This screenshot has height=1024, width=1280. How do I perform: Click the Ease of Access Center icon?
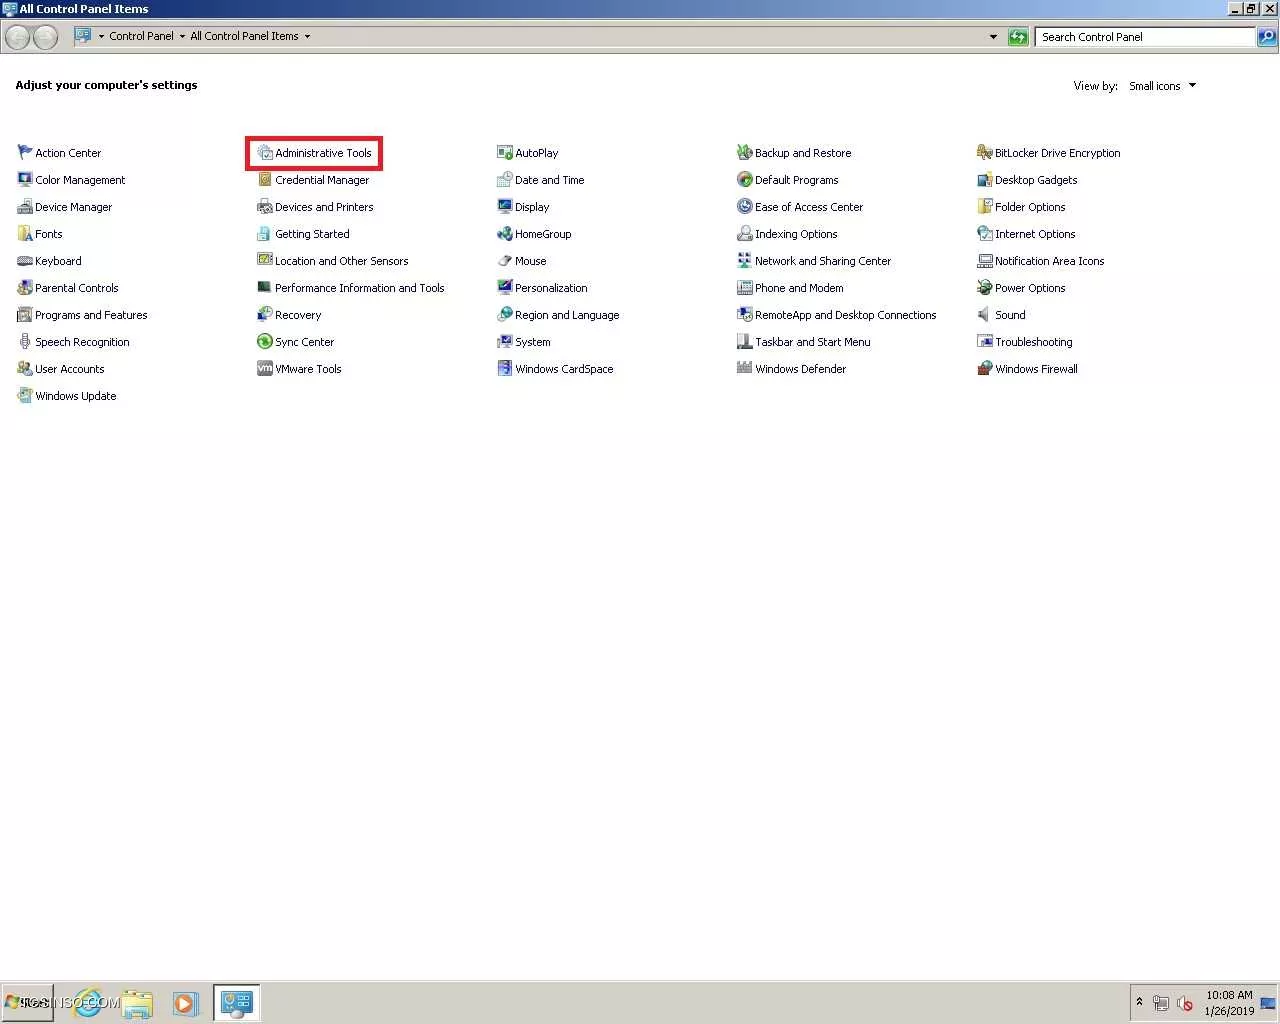745,206
